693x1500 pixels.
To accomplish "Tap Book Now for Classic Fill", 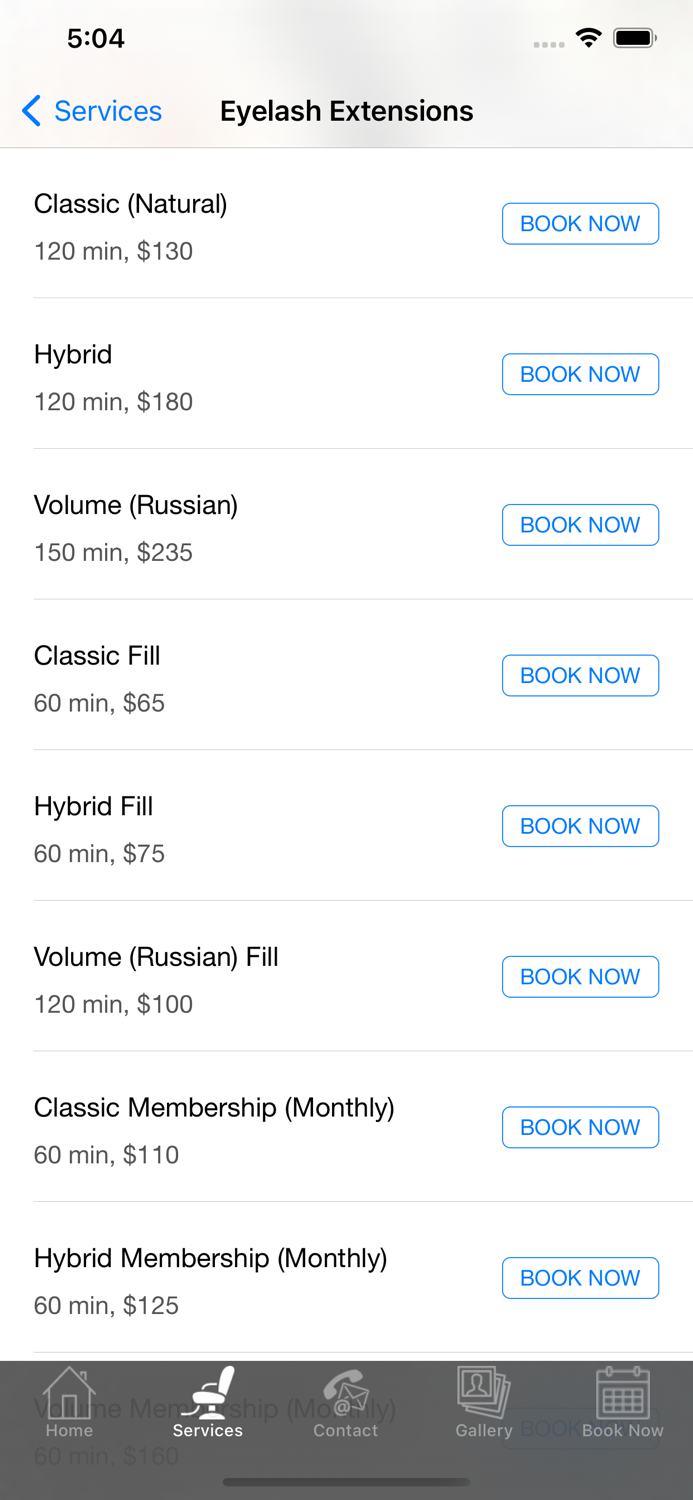I will point(580,676).
